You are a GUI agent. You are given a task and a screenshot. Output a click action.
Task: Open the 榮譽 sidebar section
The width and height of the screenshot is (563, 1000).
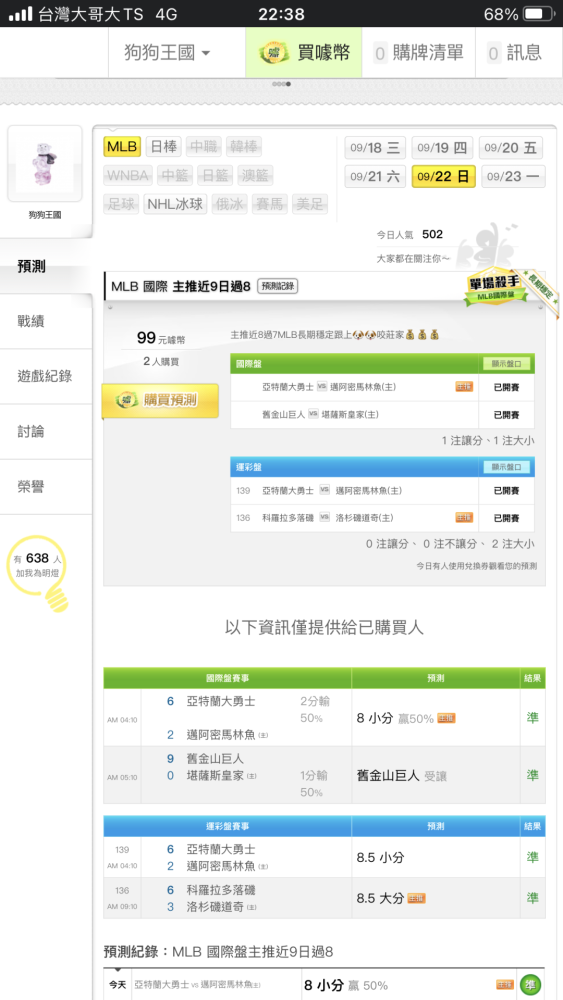click(46, 487)
